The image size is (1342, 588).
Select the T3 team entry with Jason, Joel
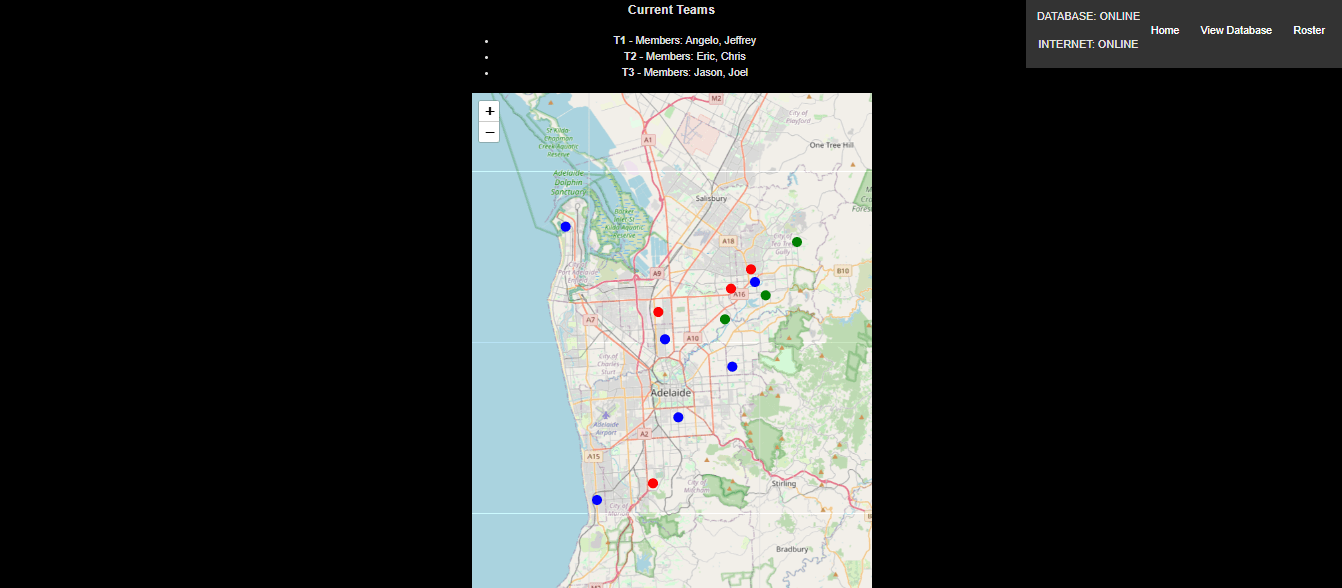tap(686, 72)
